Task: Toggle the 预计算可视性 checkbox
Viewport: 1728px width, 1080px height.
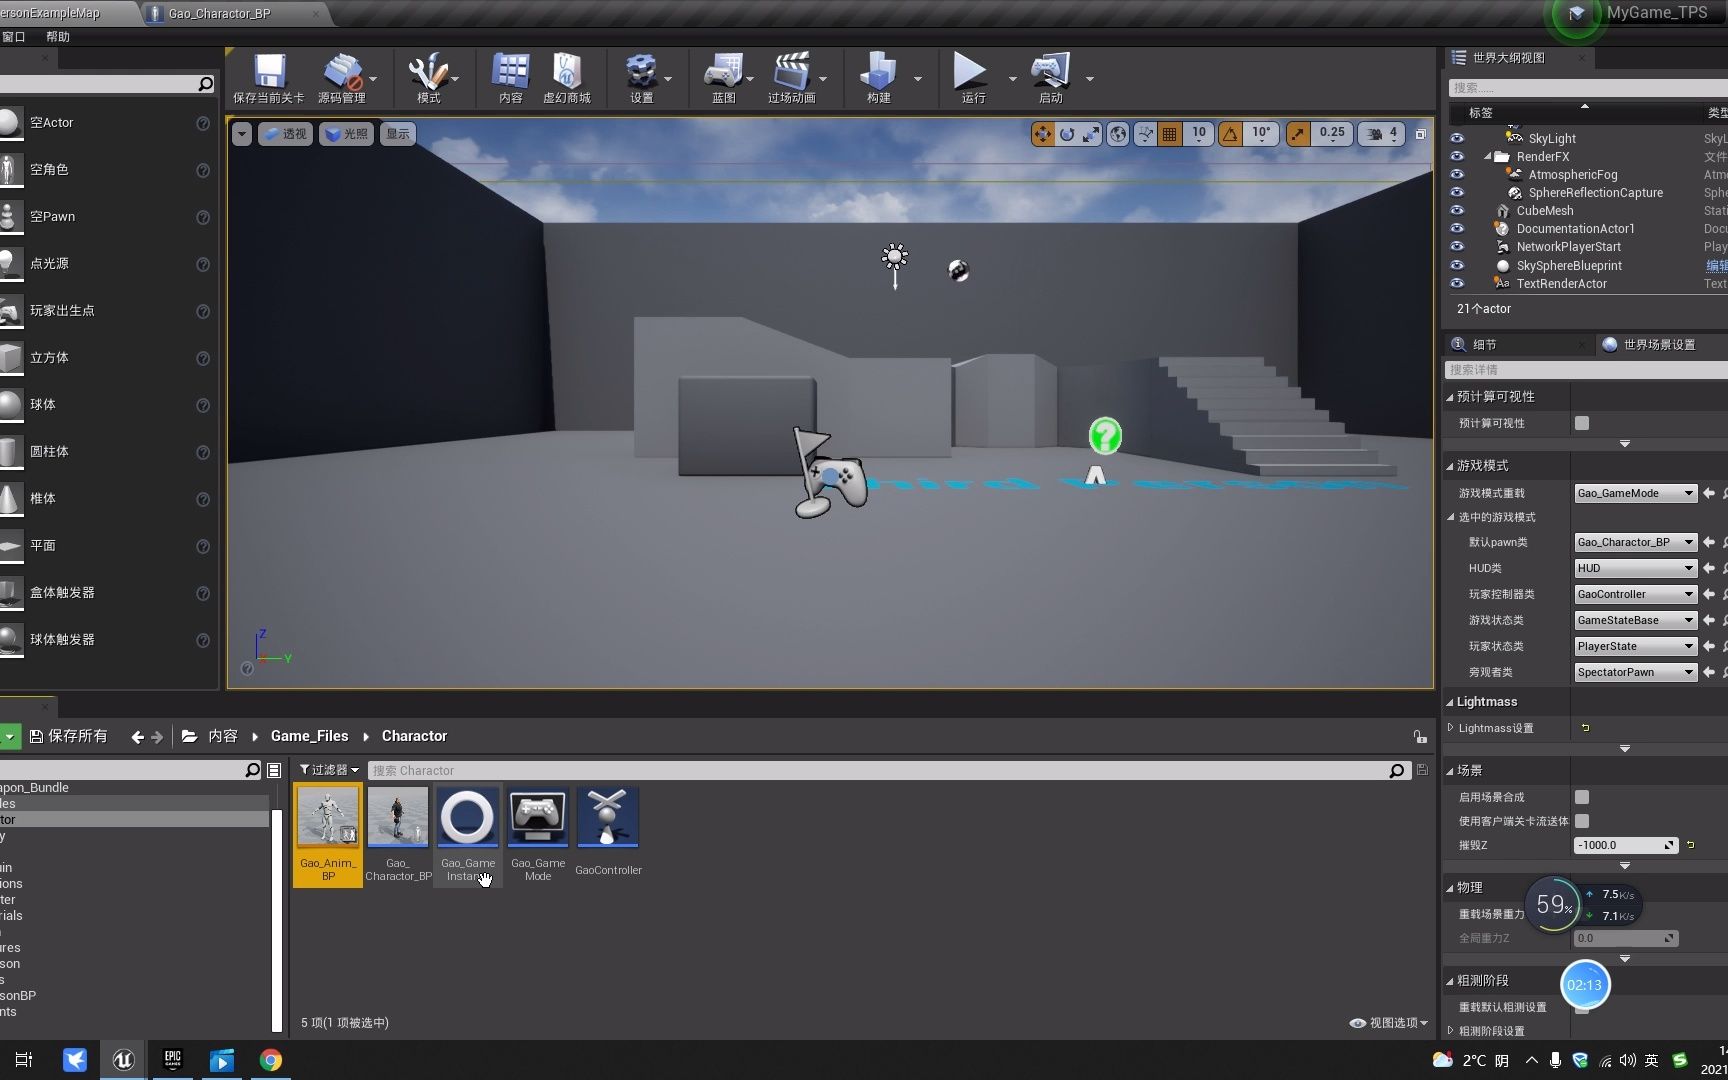Action: click(1581, 422)
